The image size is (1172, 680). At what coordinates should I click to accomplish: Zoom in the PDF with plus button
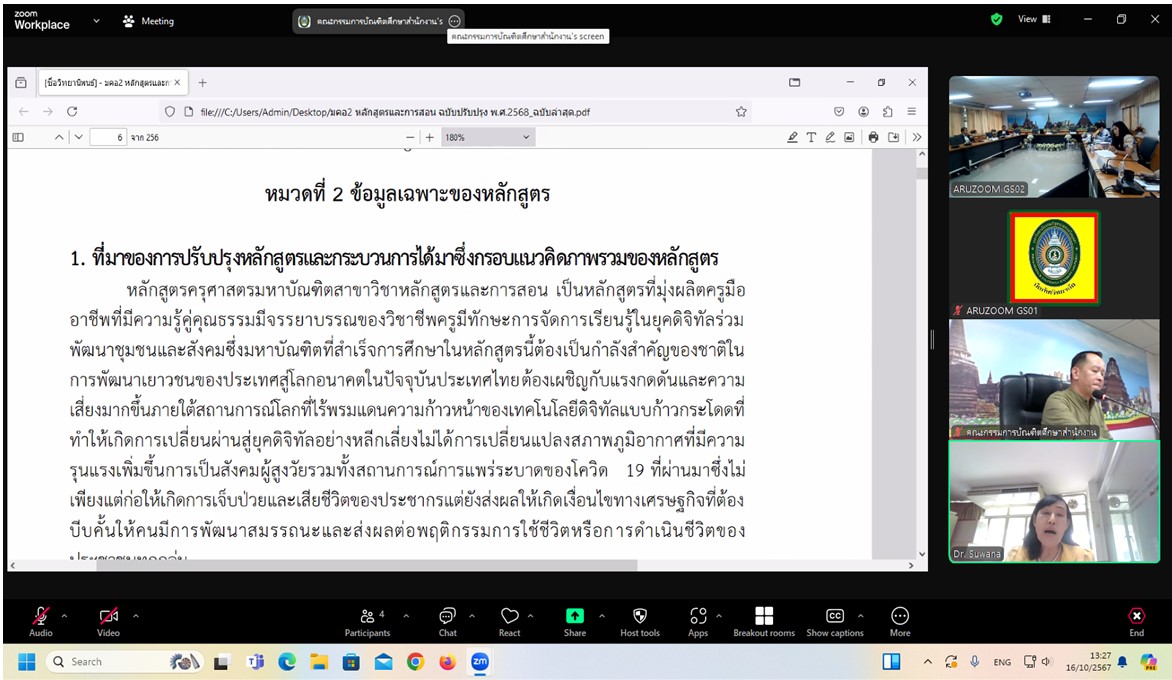[x=430, y=137]
